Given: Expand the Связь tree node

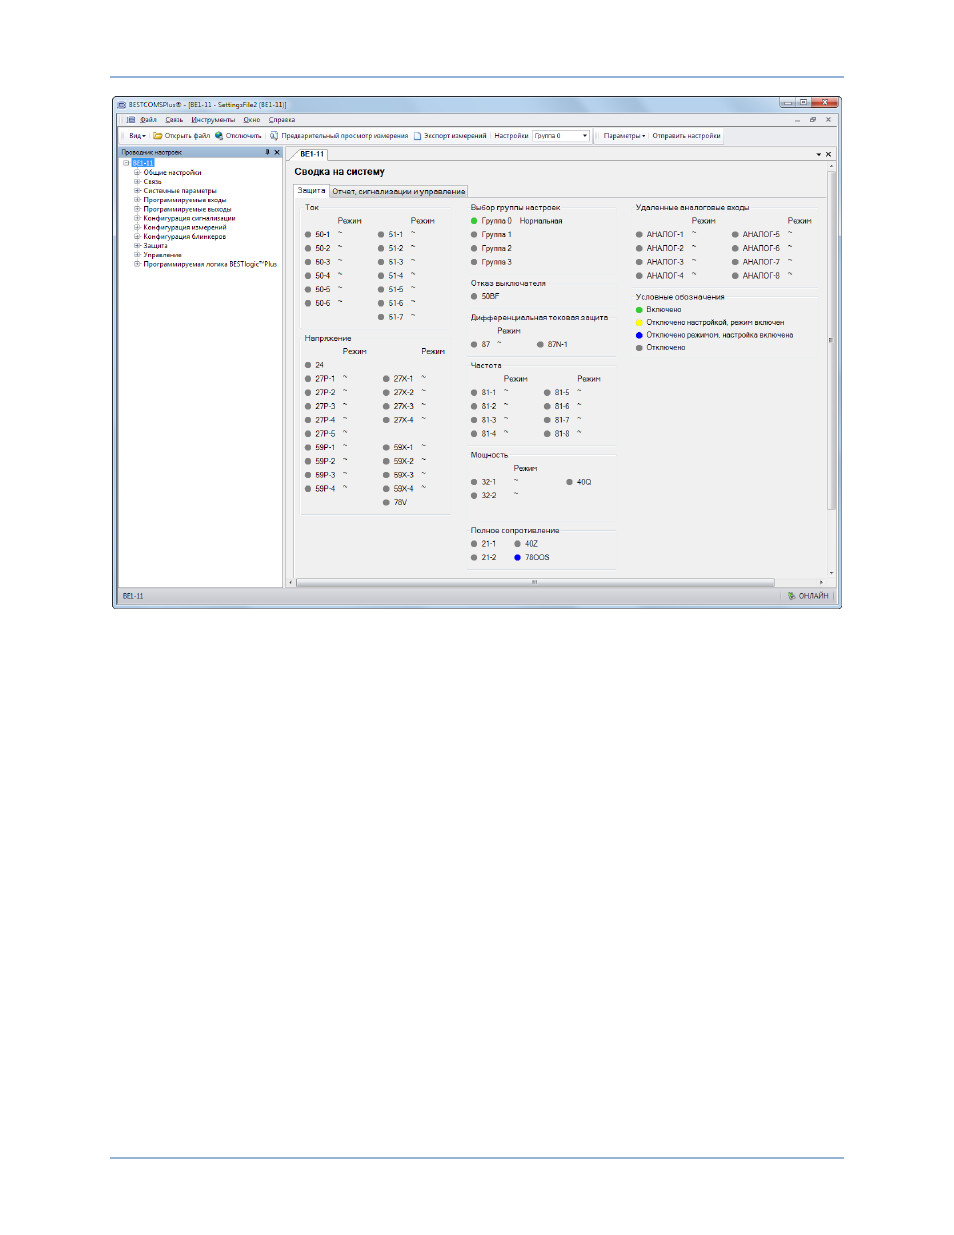Looking at the screenshot, I should coord(137,181).
